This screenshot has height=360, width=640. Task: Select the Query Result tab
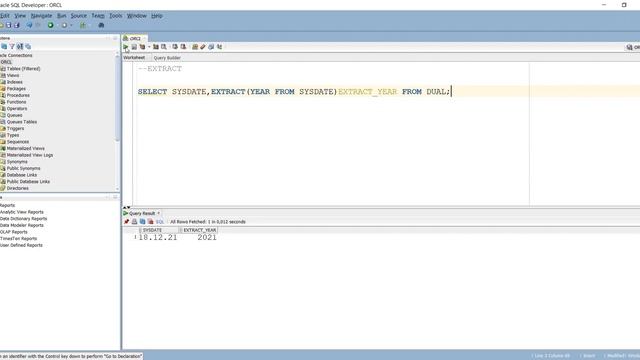142,213
